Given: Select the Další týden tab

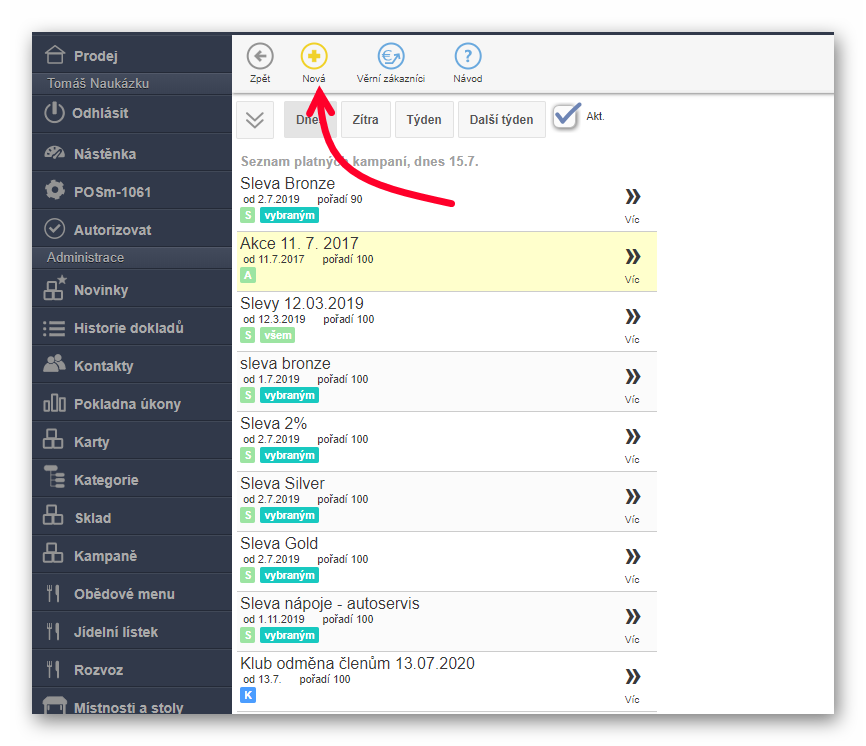Looking at the screenshot, I should pos(502,120).
